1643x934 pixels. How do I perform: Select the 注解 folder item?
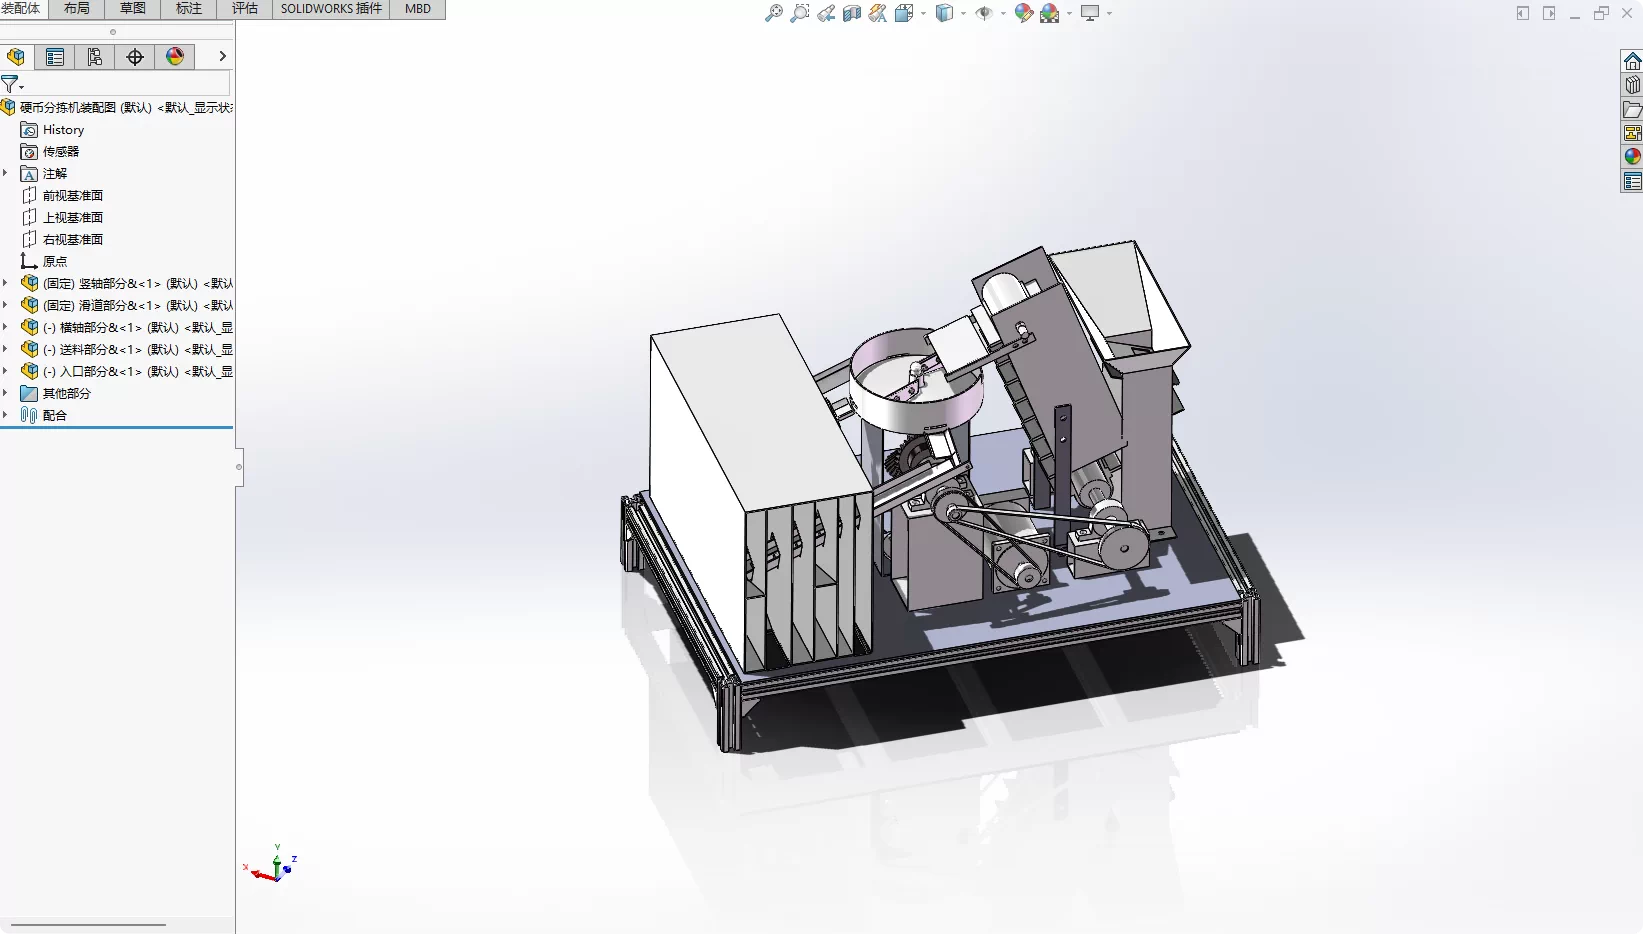coord(44,174)
